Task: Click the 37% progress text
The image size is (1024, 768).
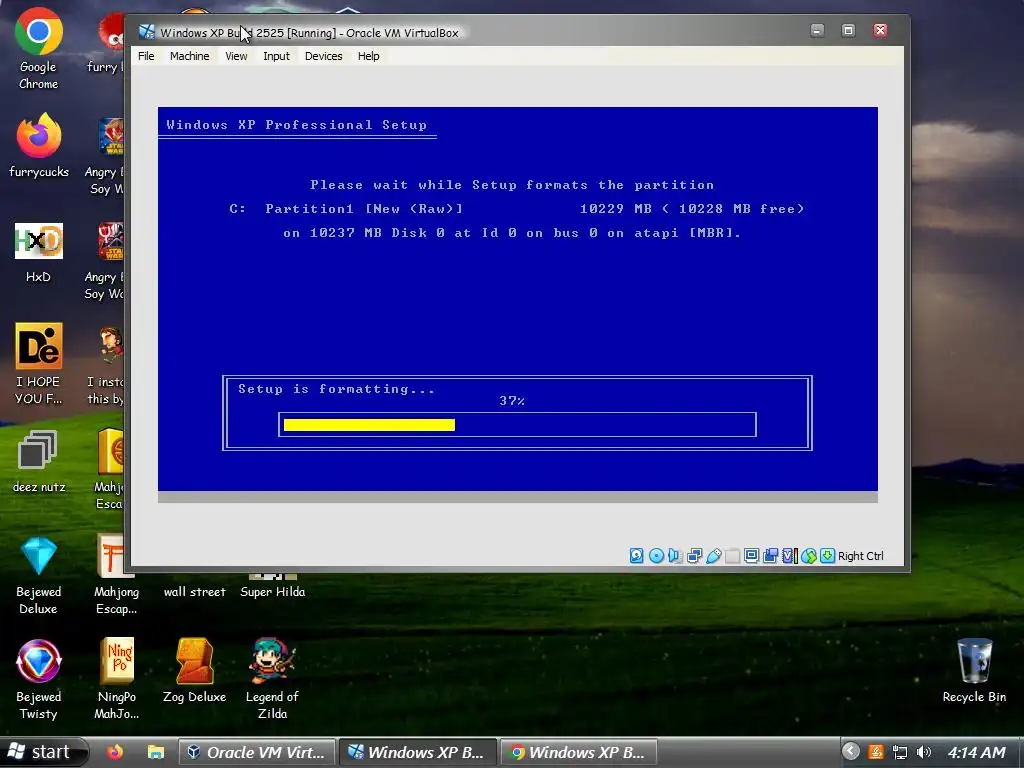Action: (x=512, y=401)
